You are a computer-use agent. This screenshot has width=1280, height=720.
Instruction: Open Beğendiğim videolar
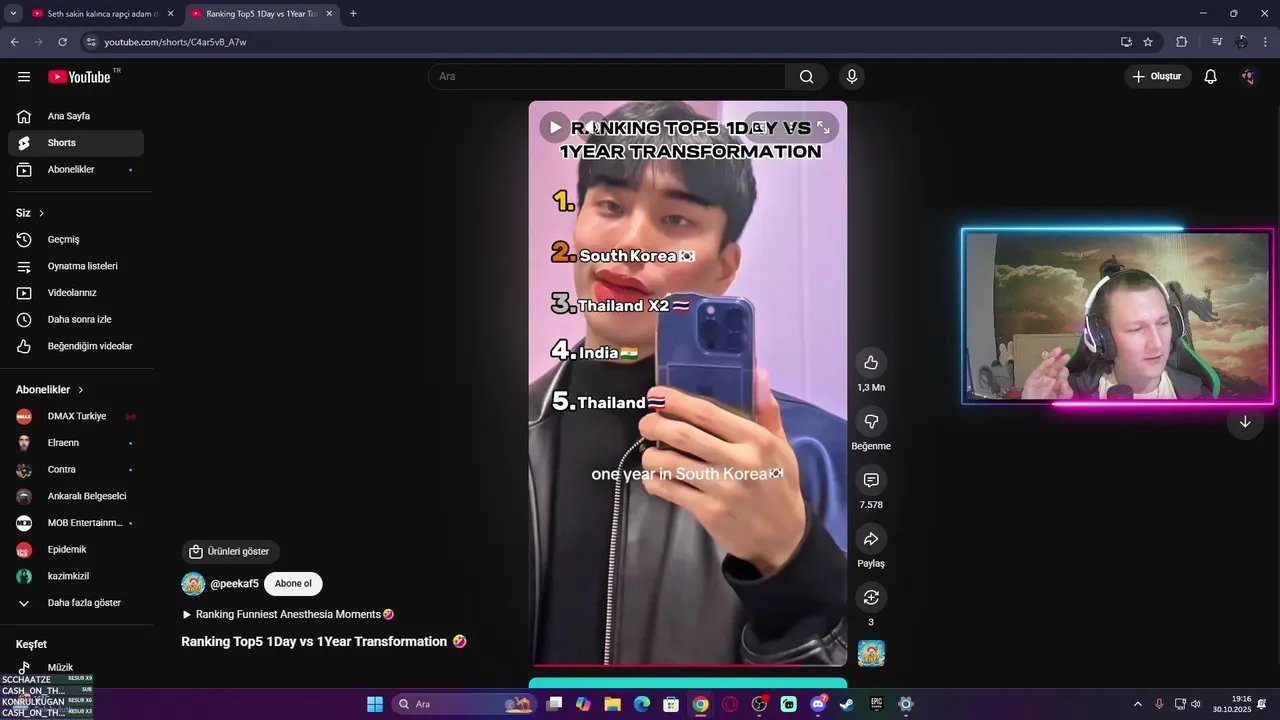pos(76,346)
